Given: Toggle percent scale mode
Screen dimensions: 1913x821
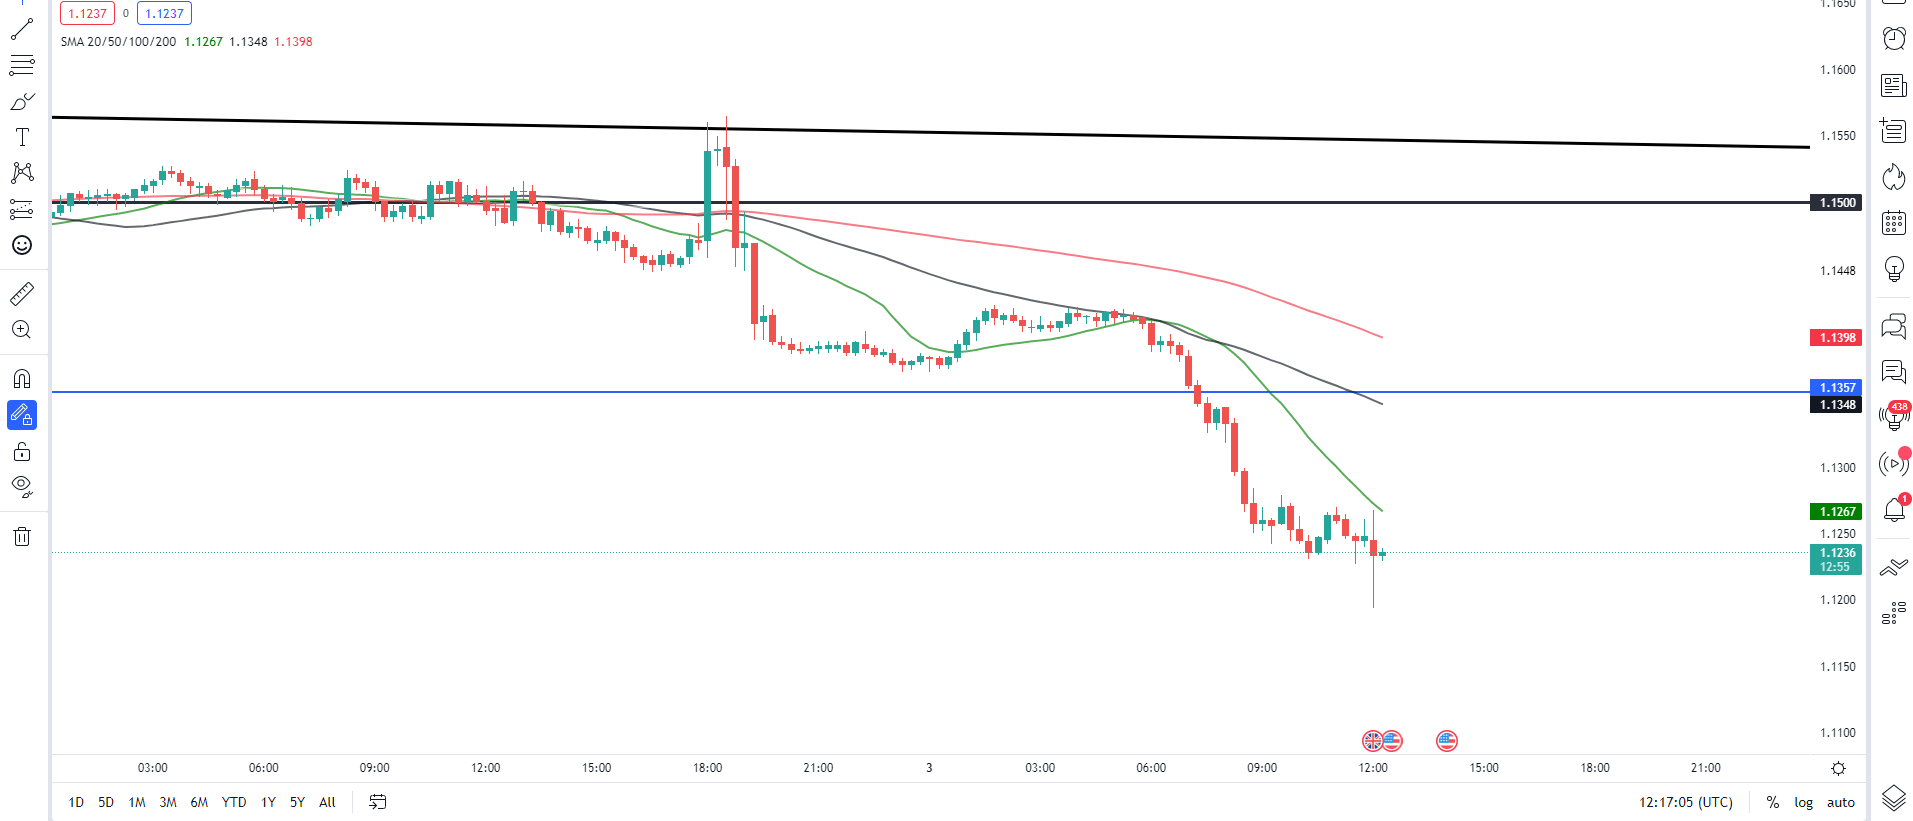Looking at the screenshot, I should [1773, 802].
